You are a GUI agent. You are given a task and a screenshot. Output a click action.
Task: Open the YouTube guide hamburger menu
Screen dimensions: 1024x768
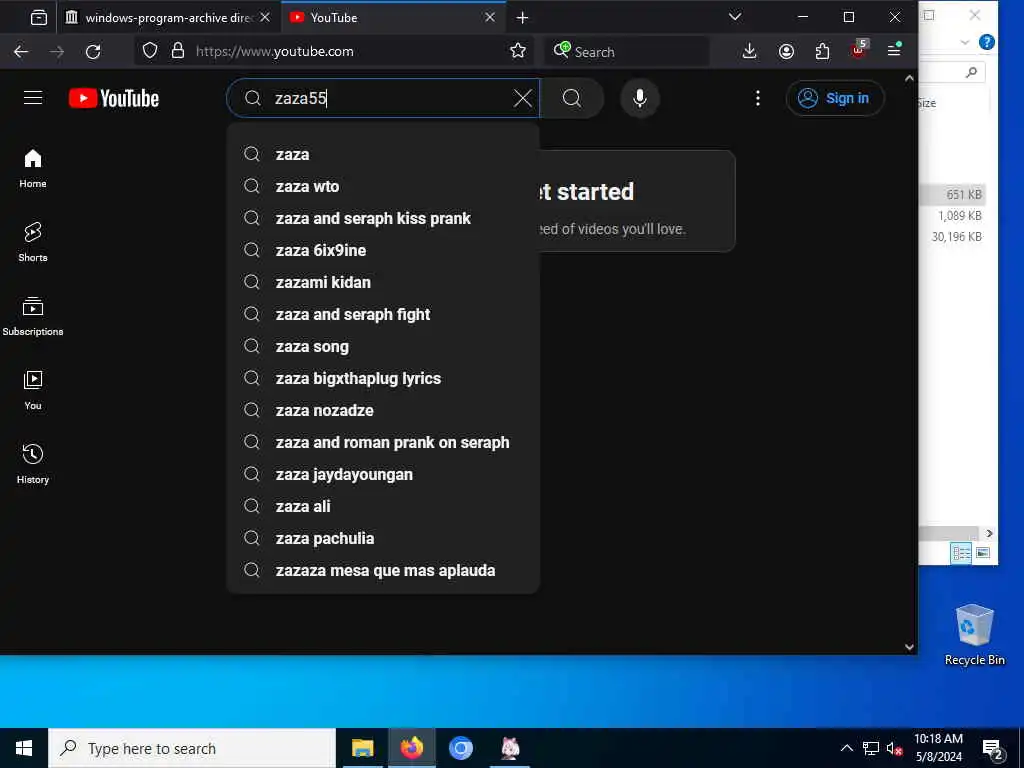click(x=33, y=98)
